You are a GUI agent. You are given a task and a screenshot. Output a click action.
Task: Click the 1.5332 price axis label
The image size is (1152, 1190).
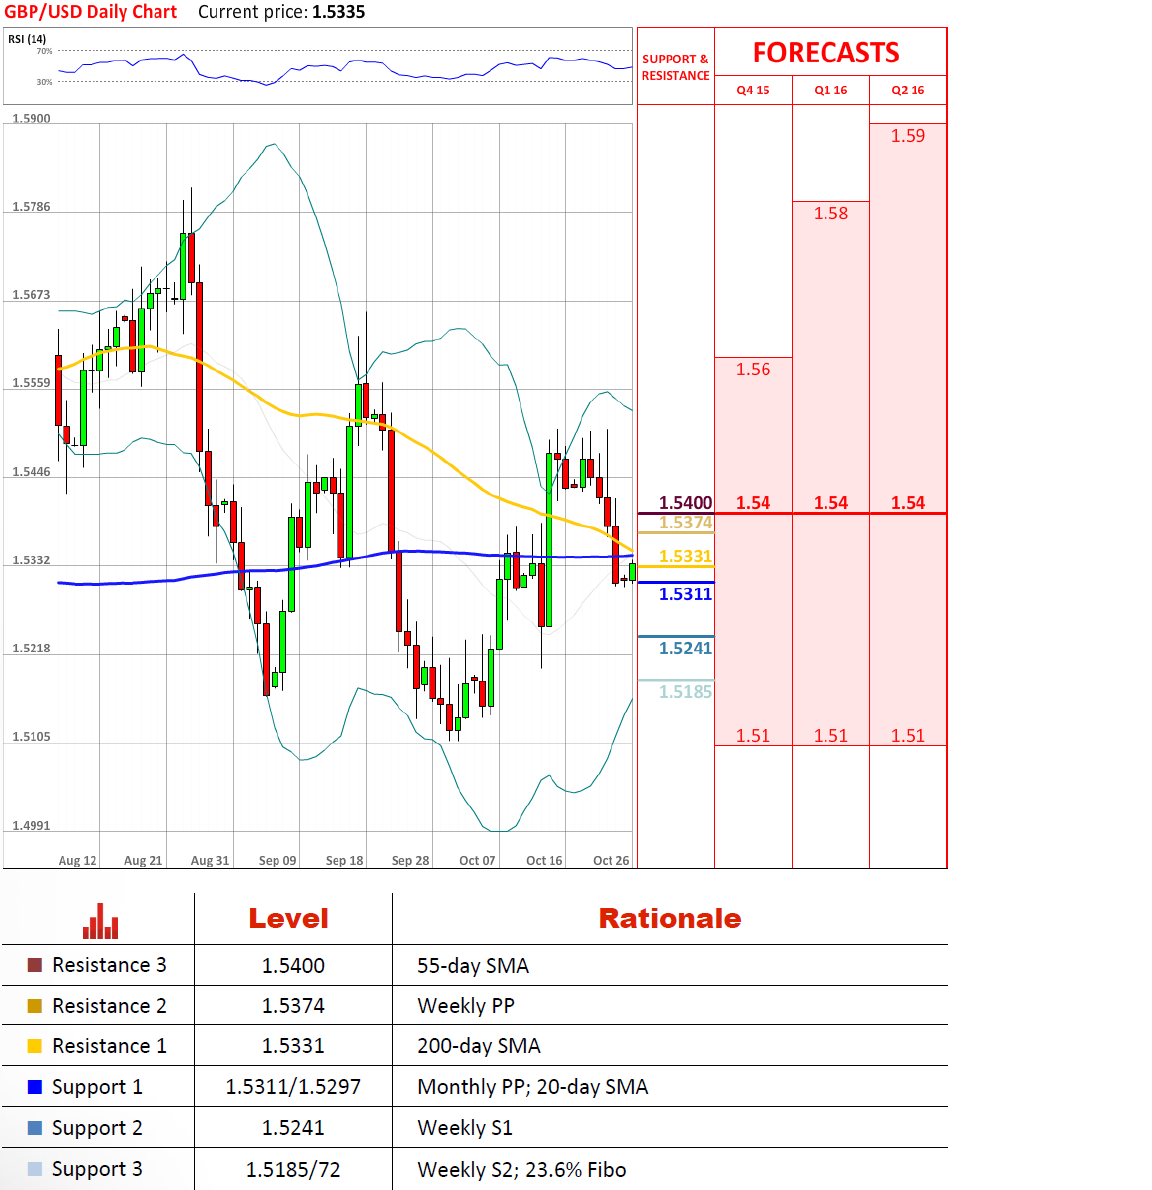click(x=31, y=560)
